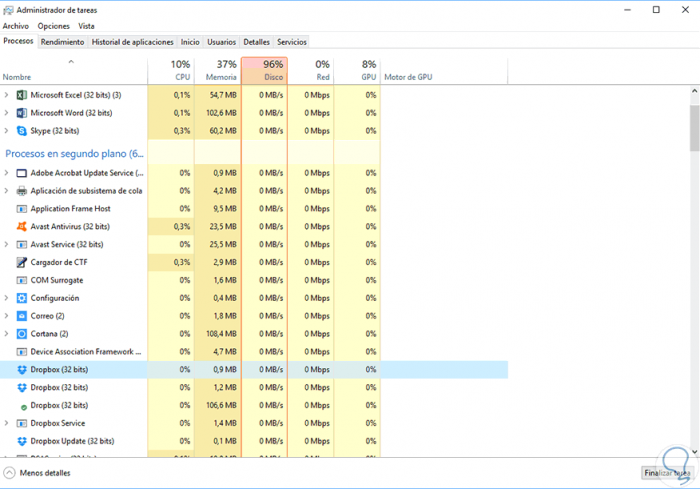This screenshot has height=489, width=700.
Task: Open the Archivo menu
Action: coord(16,26)
